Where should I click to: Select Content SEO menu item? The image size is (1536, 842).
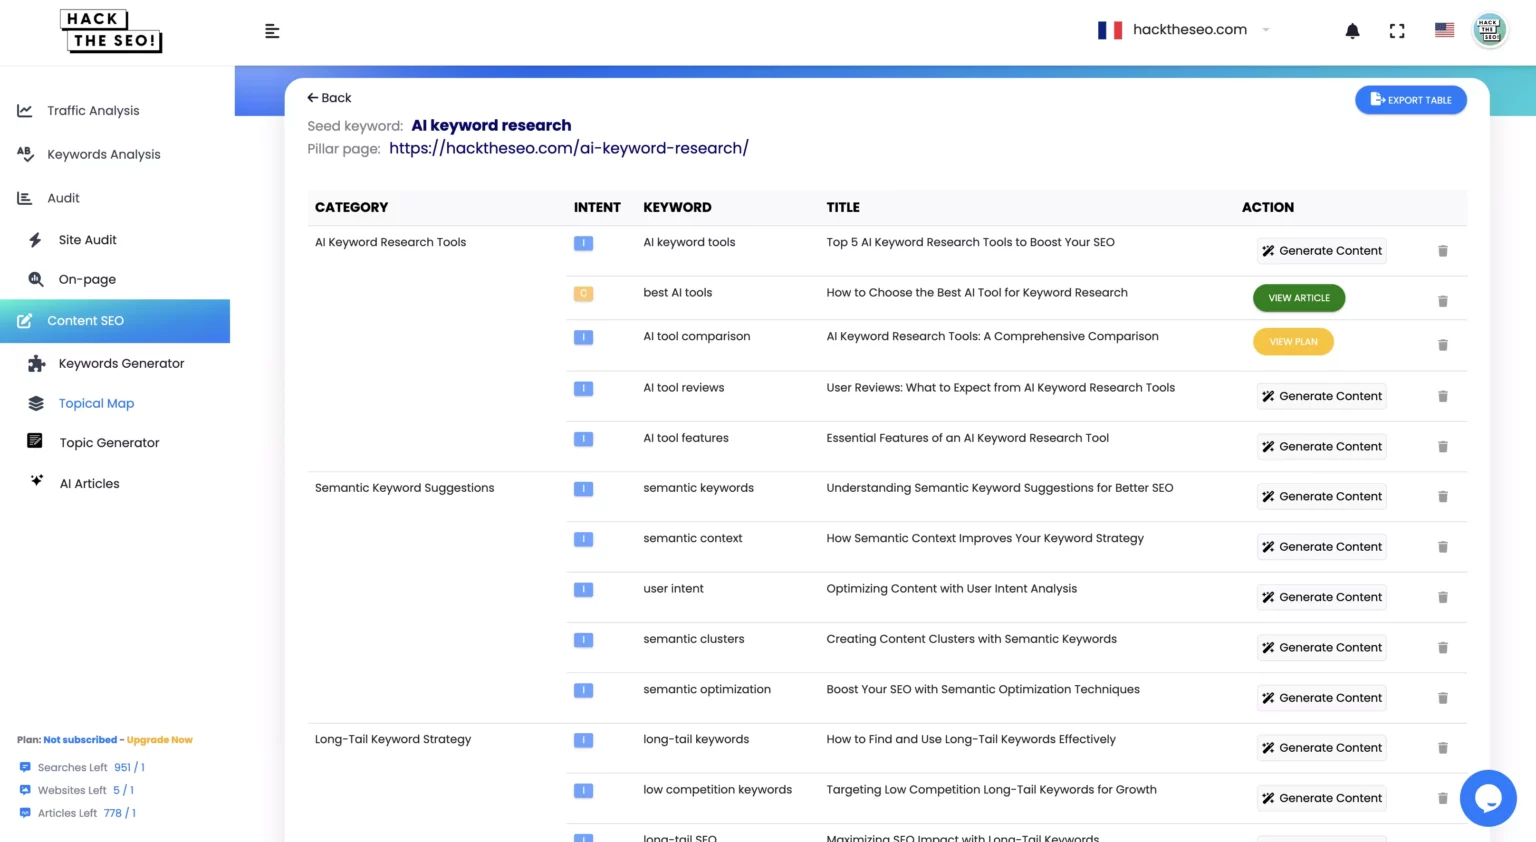(x=115, y=321)
